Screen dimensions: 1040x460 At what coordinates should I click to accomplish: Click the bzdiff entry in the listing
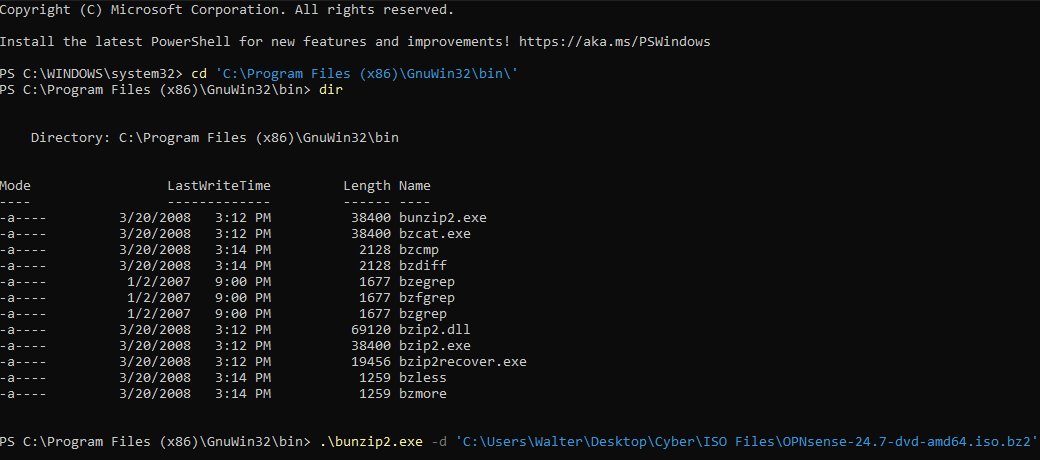tap(423, 265)
